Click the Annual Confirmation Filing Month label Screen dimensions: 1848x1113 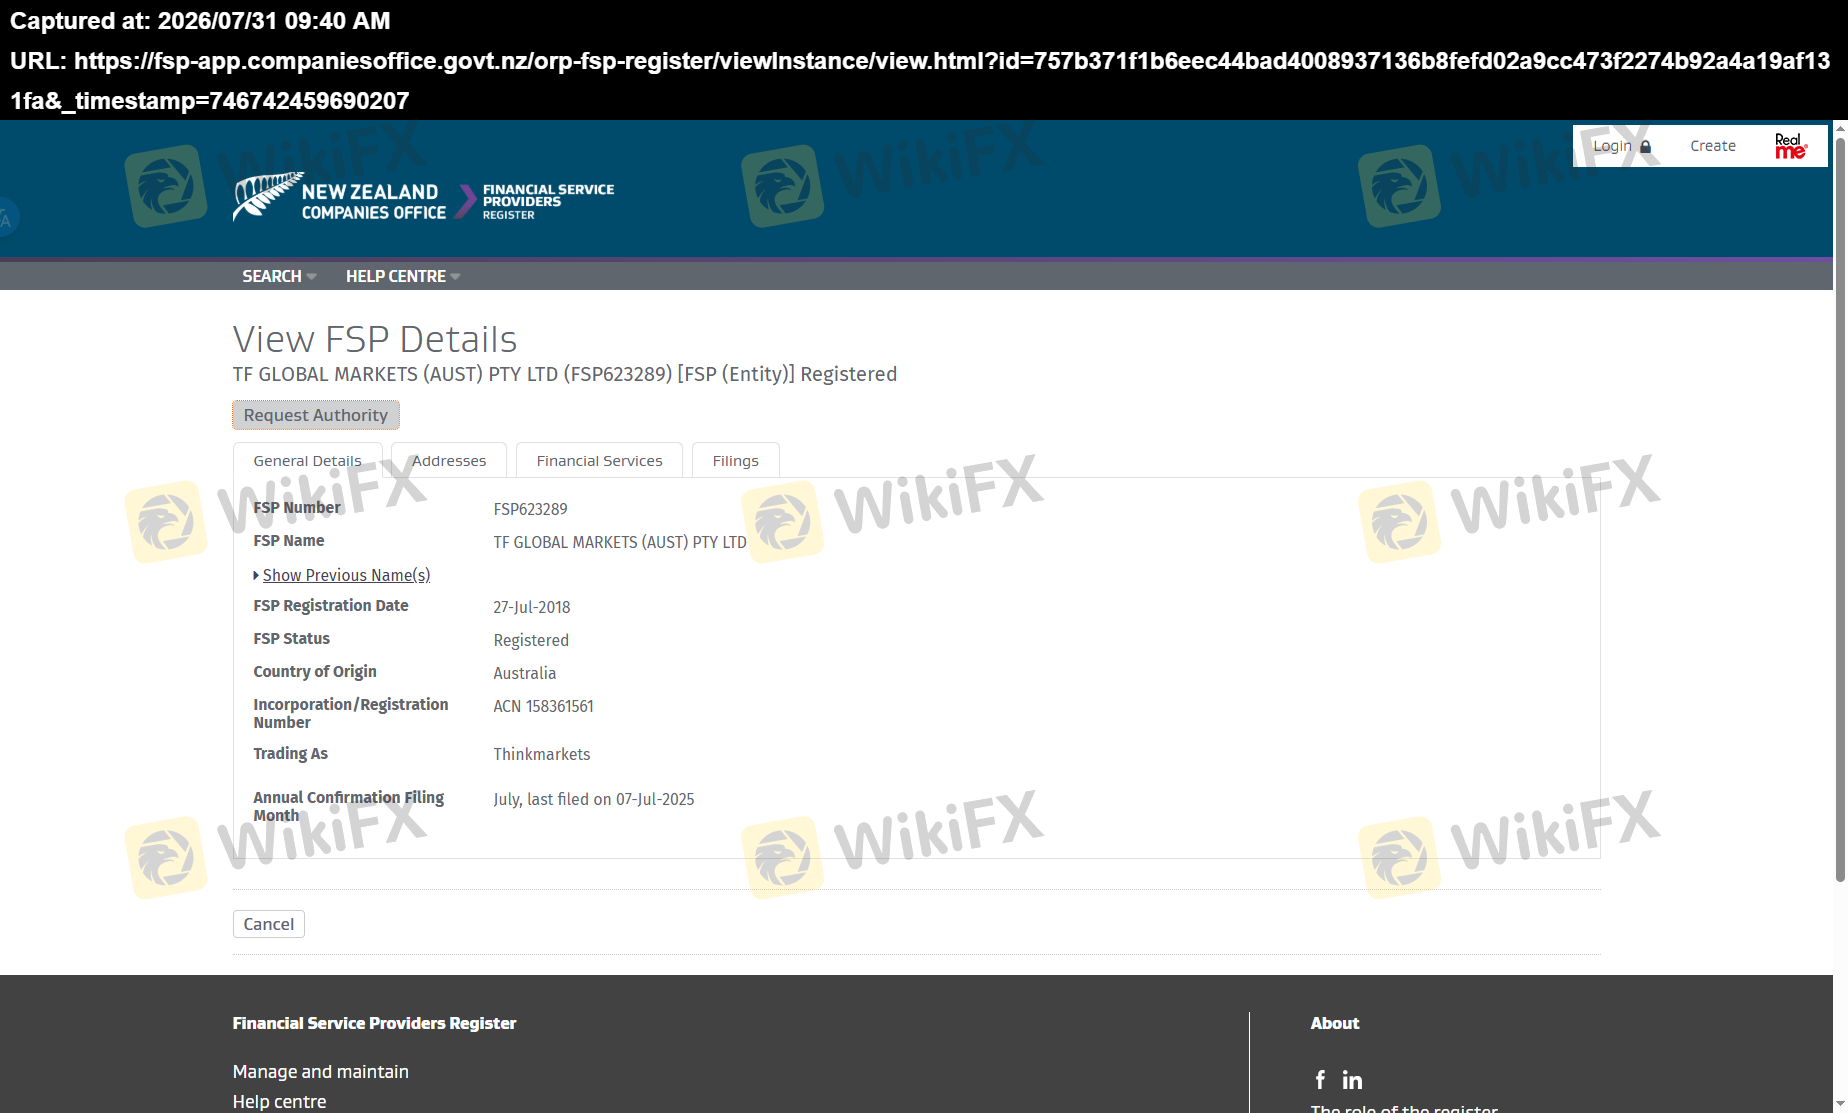[x=349, y=806]
